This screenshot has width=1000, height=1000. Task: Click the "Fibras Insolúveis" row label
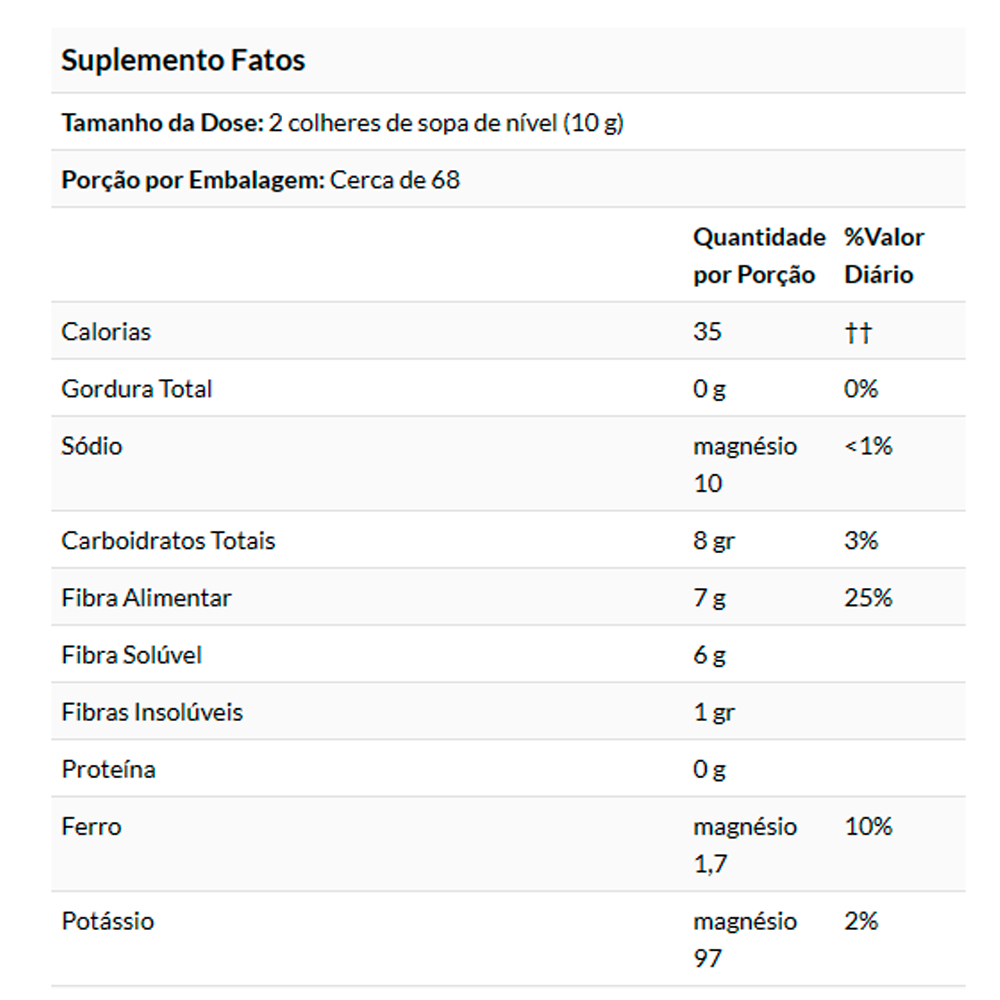click(152, 712)
